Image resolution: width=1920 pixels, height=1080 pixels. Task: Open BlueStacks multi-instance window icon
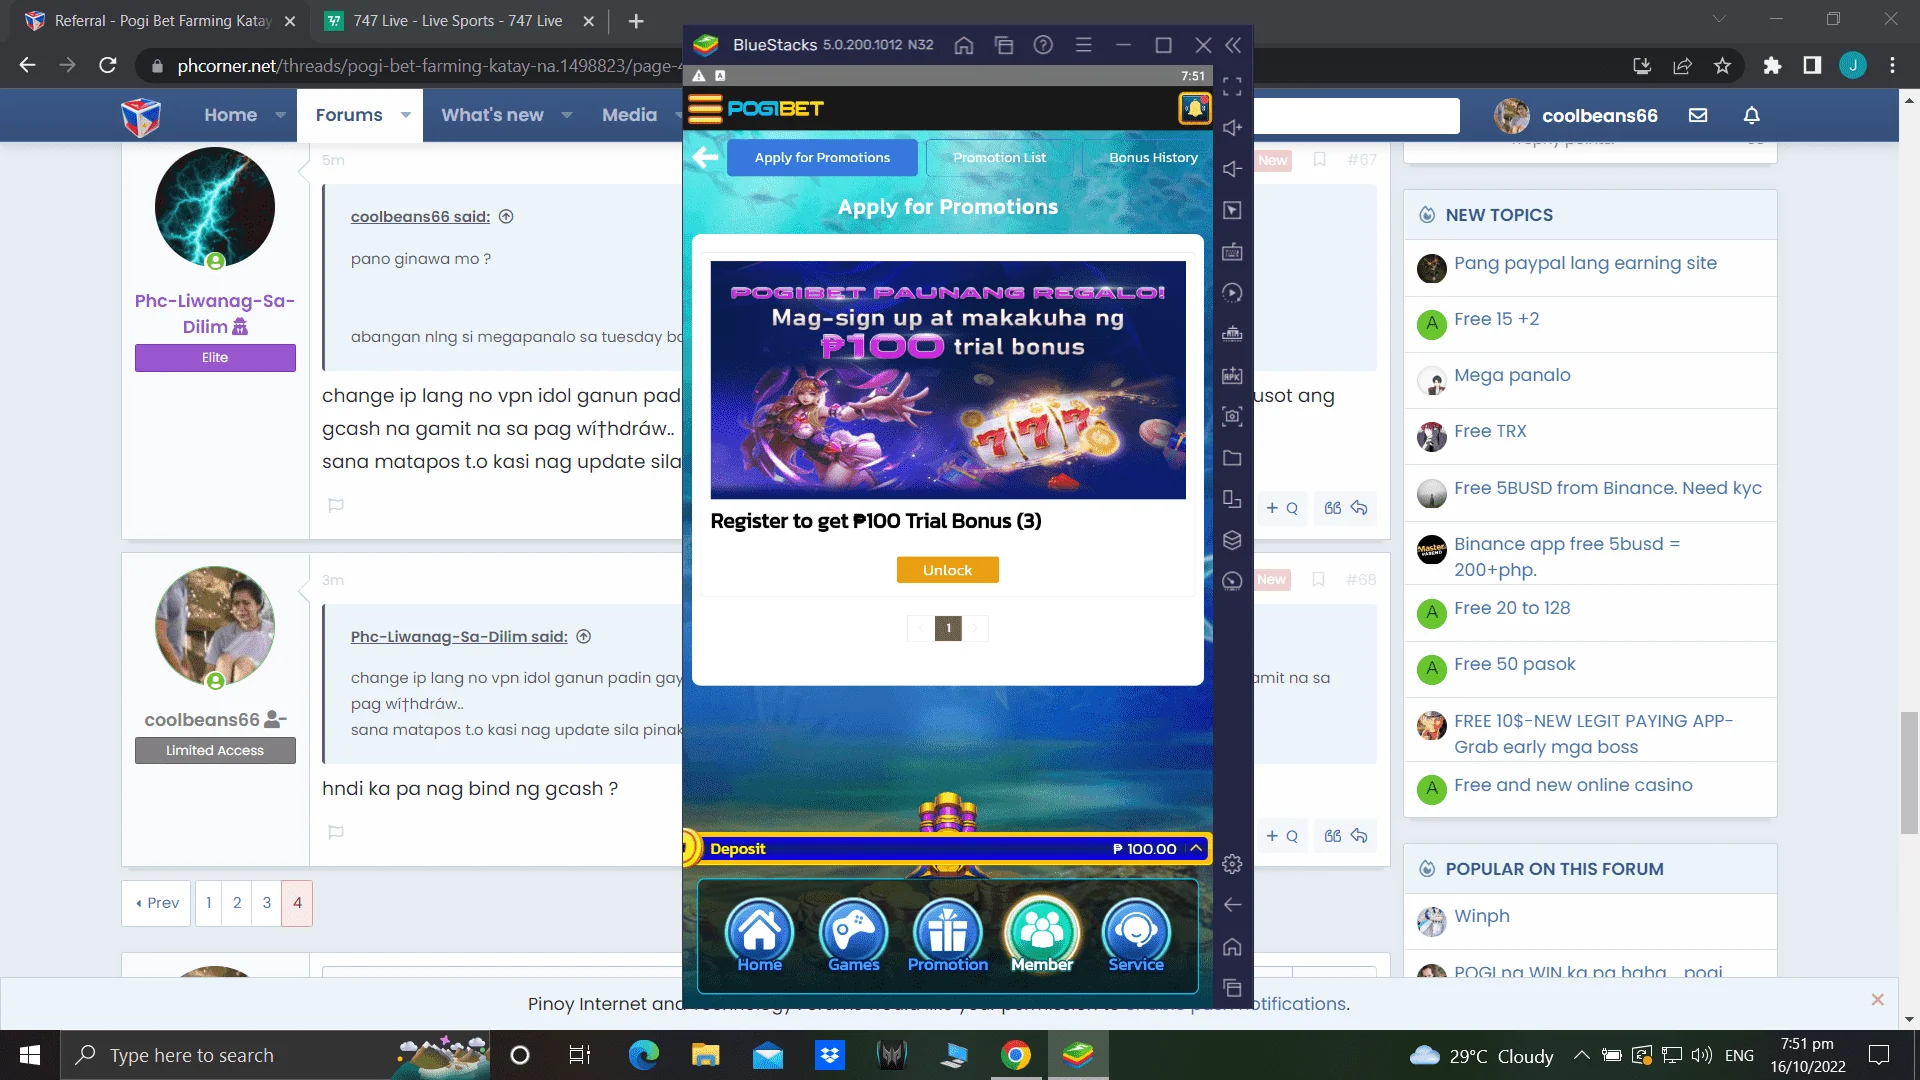[x=1004, y=45]
